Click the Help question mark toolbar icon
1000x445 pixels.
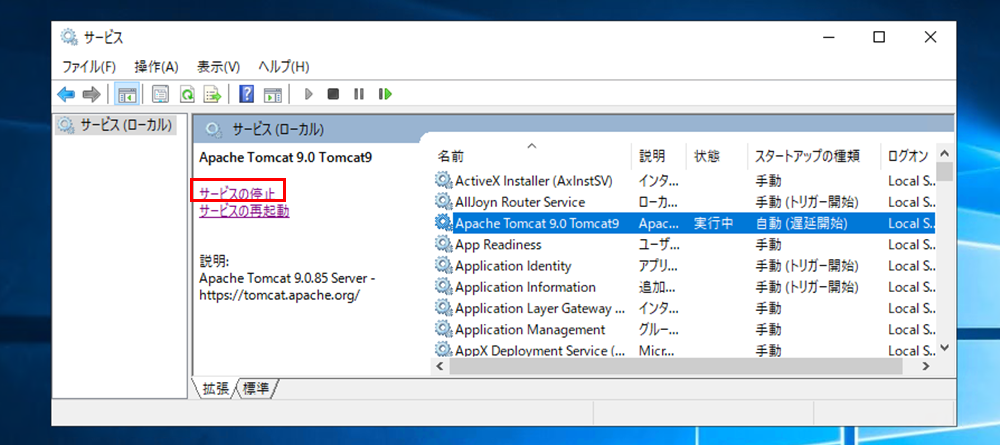point(247,95)
